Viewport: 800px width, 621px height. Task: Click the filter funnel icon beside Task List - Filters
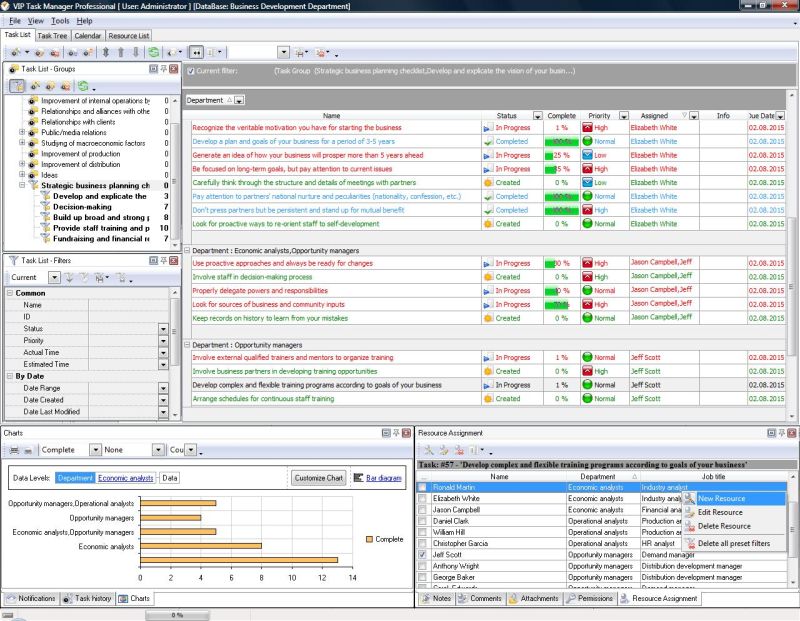point(13,260)
